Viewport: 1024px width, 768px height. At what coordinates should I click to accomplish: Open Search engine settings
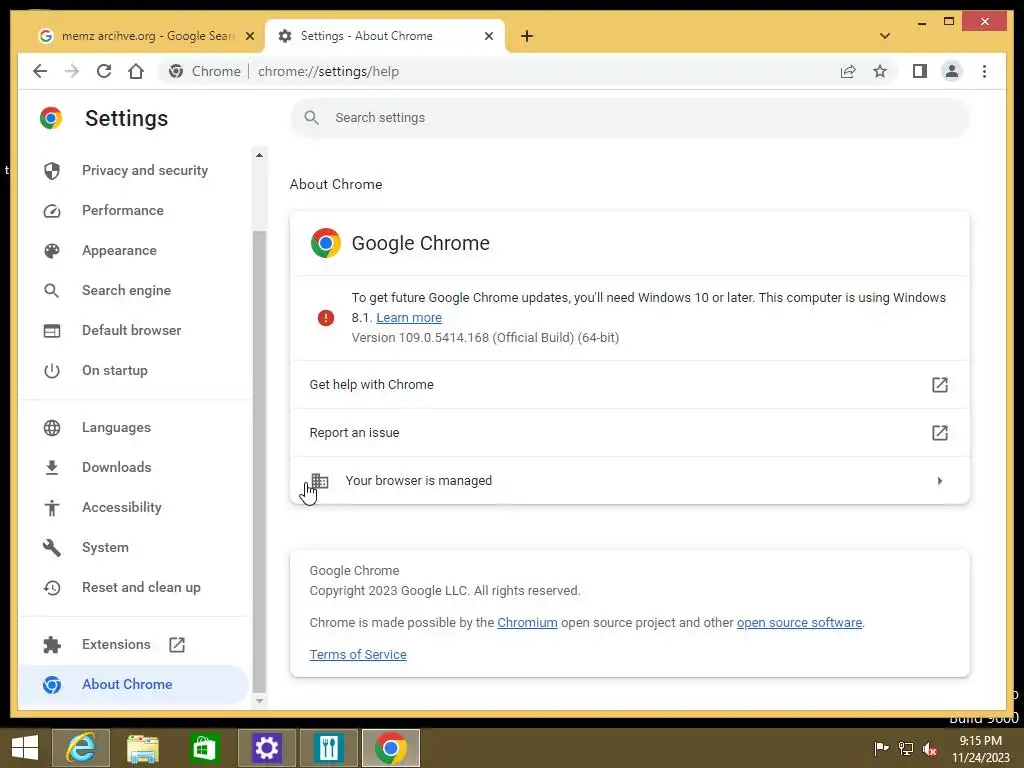coord(135,290)
